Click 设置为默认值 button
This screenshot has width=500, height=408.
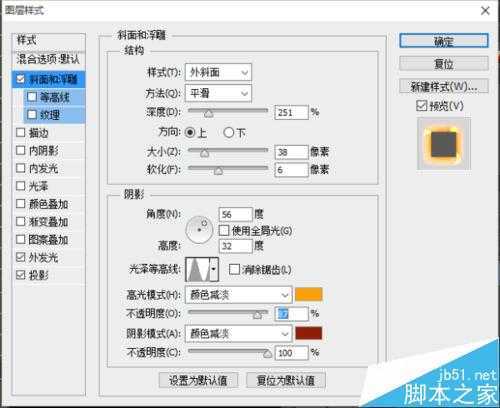198,380
